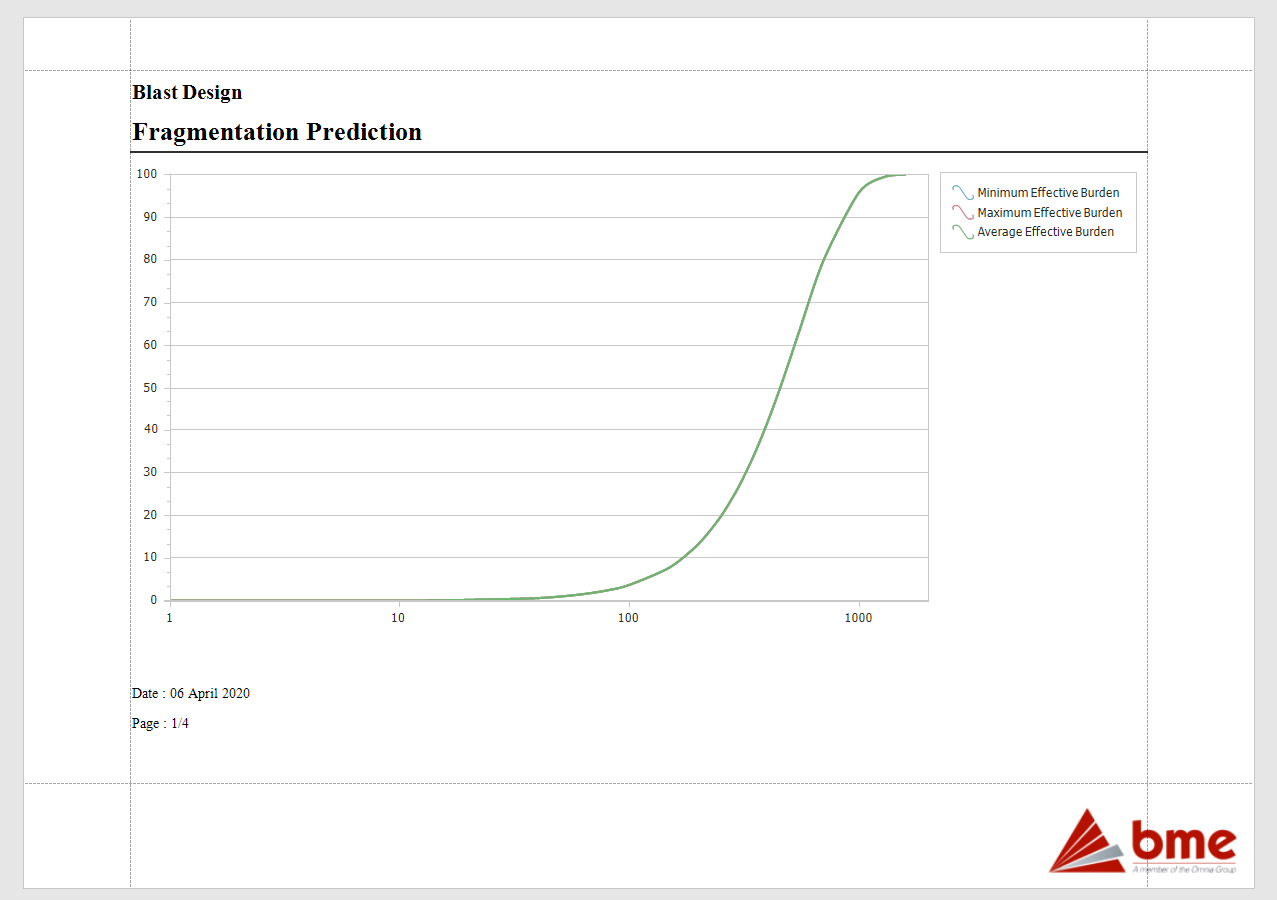Click the Minimum Effective Burden legend icon
Viewport: 1277px width, 900px height.
(x=962, y=193)
